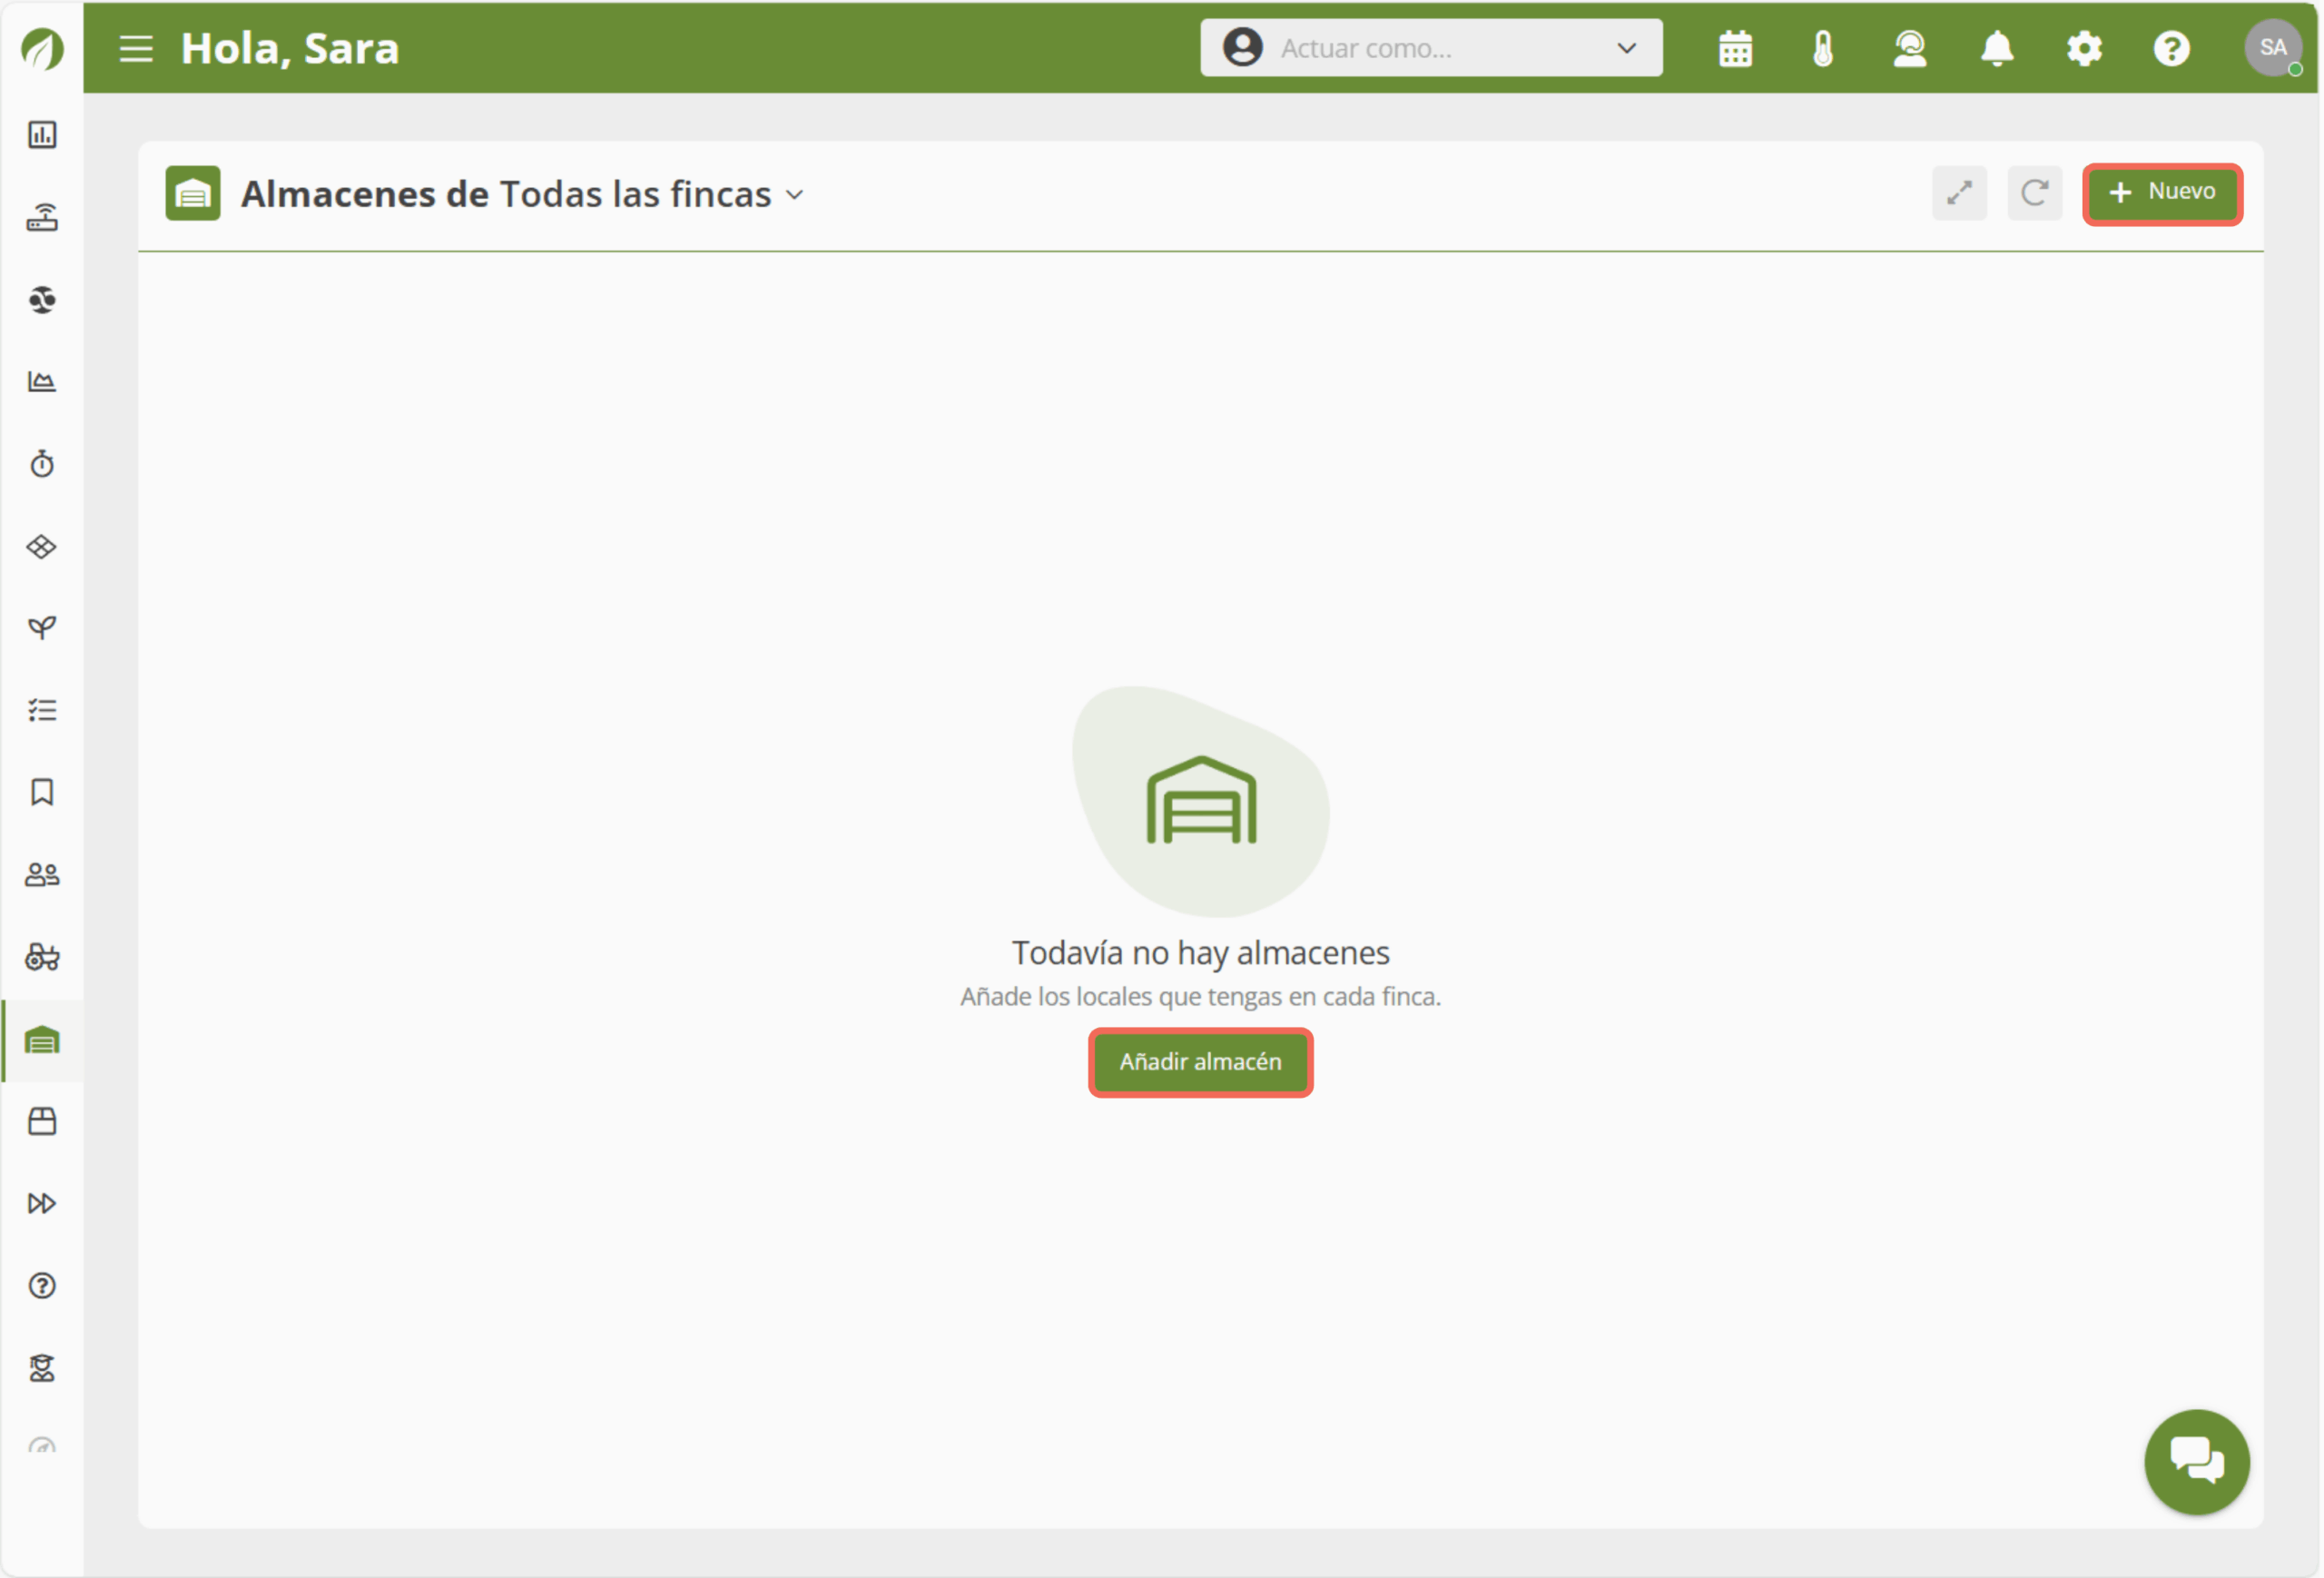Toggle fullscreen expand for the panel
Image resolution: width=2324 pixels, height=1578 pixels.
tap(1958, 193)
